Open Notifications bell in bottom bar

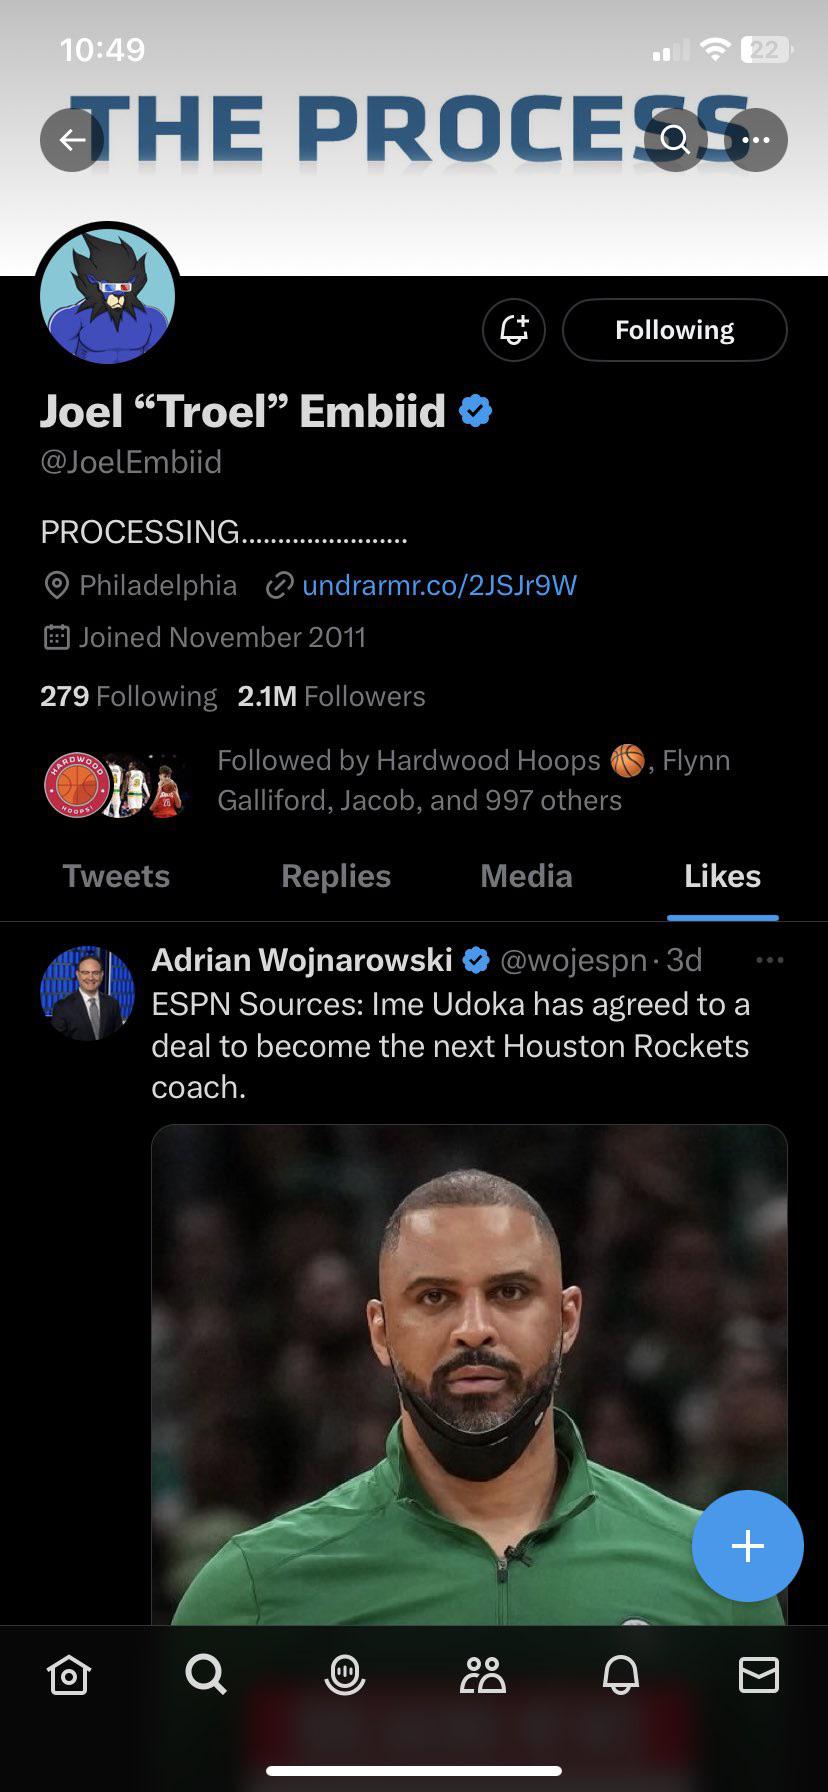coord(620,1674)
